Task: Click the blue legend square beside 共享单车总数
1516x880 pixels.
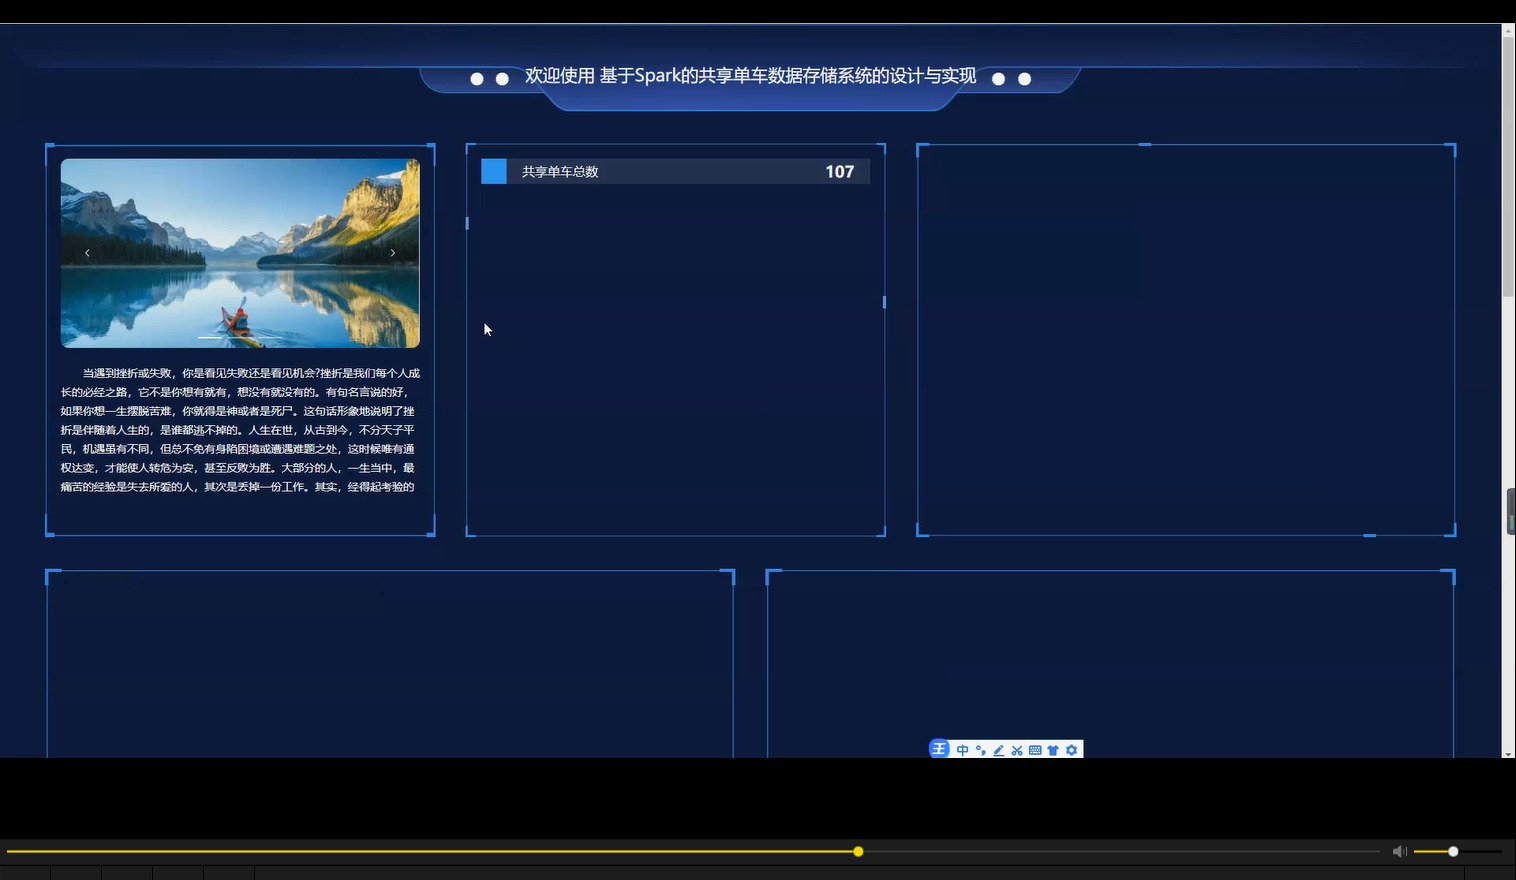Action: (x=493, y=171)
